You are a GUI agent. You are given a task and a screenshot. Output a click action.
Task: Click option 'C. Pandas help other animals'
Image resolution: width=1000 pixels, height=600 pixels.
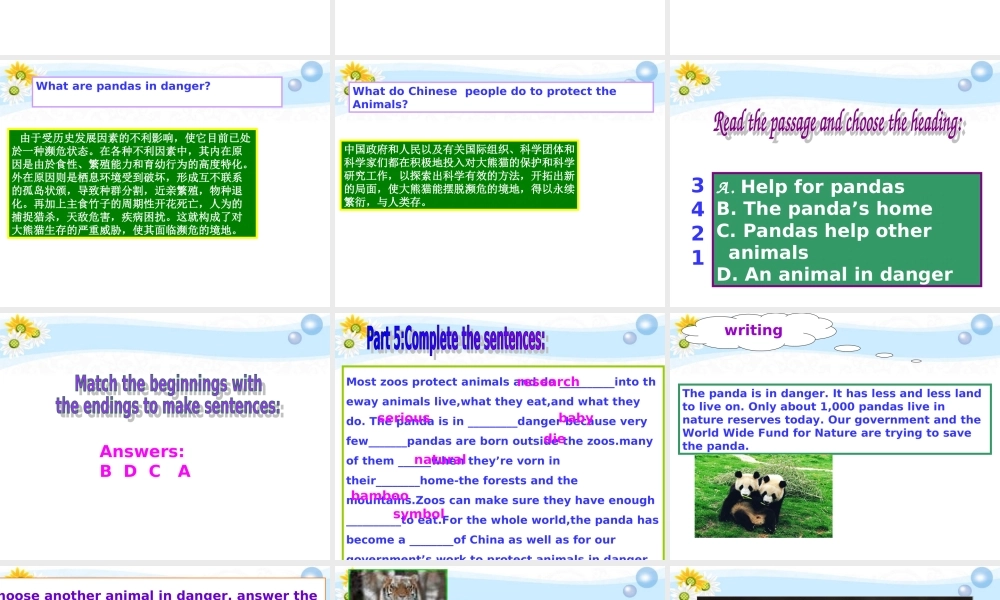pyautogui.click(x=824, y=241)
